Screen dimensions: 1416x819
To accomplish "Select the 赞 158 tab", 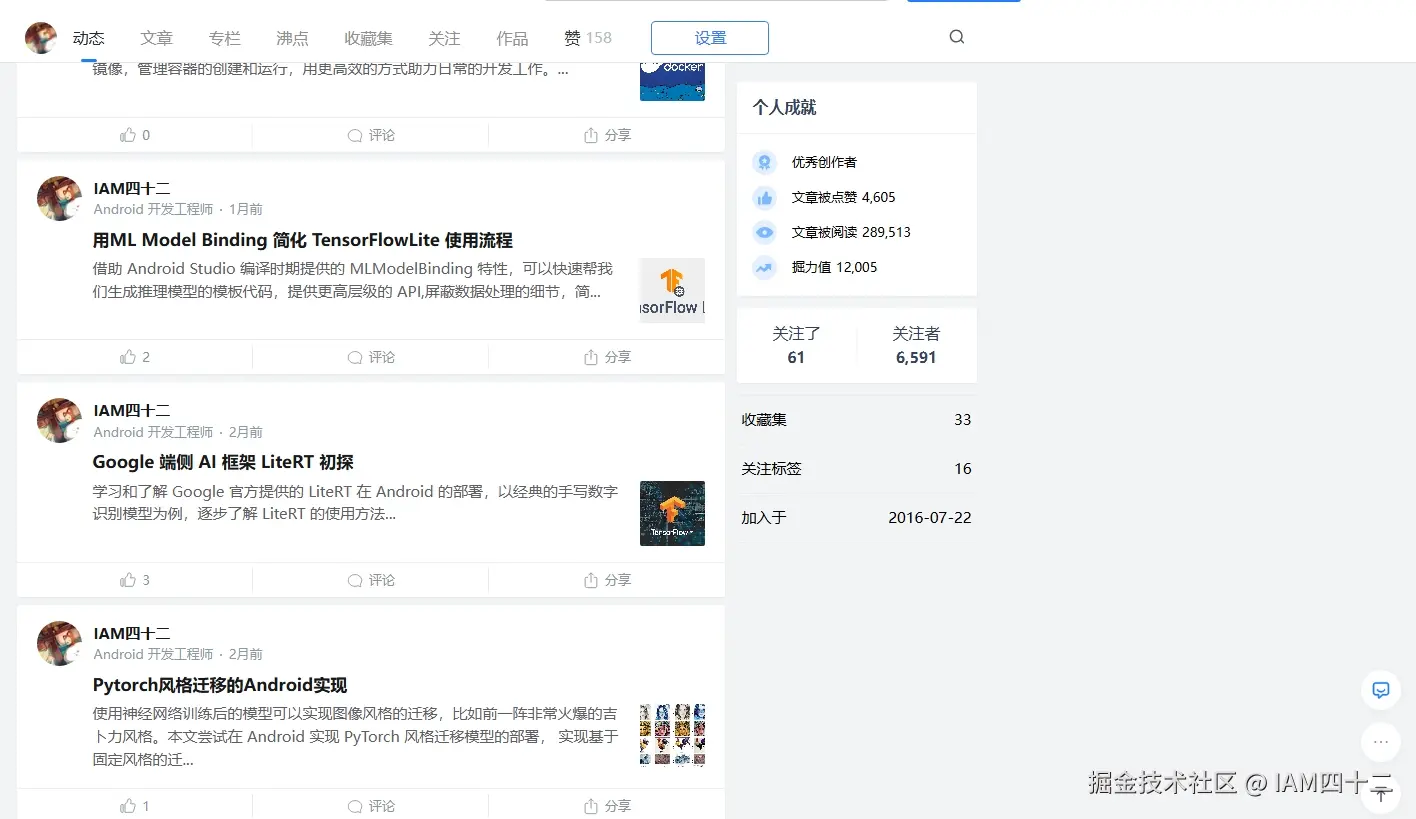I will click(x=588, y=38).
